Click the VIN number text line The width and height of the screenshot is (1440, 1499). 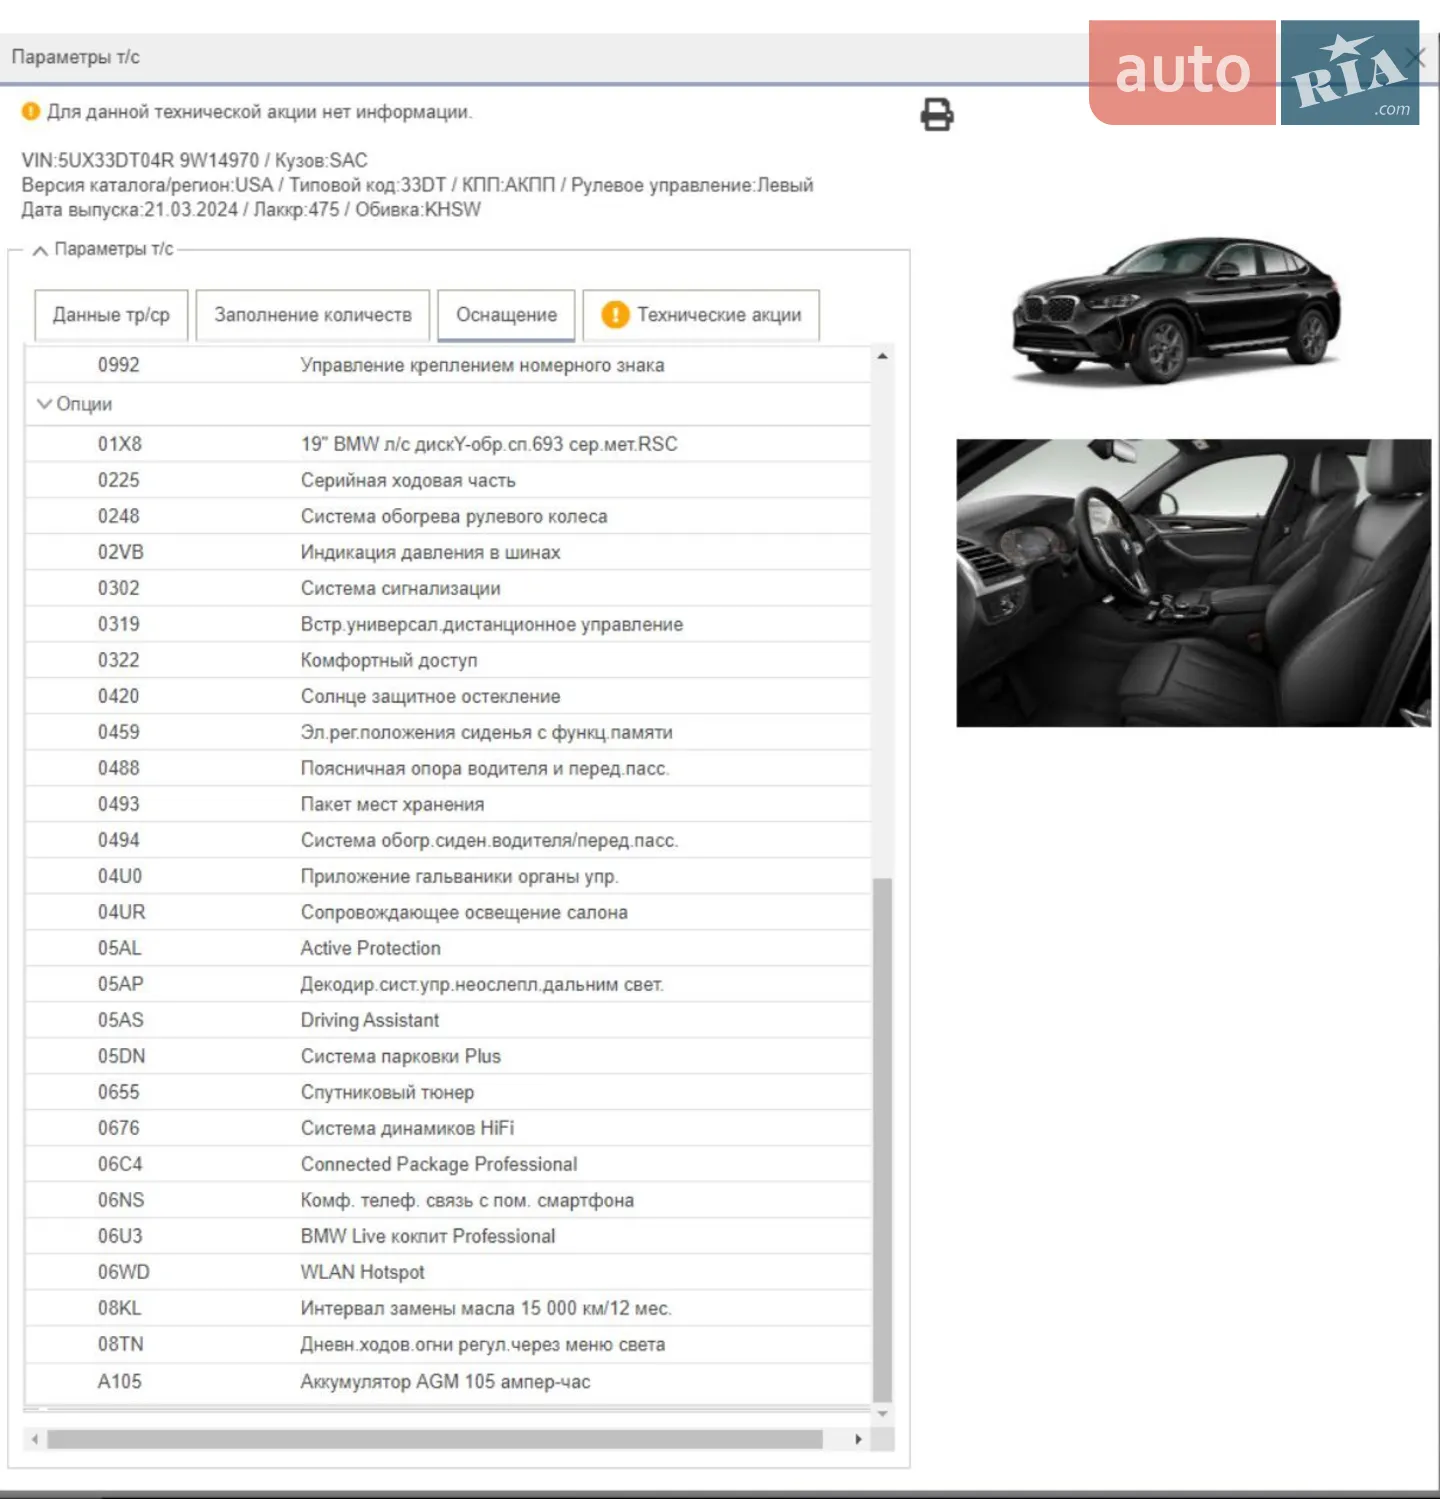click(x=195, y=161)
